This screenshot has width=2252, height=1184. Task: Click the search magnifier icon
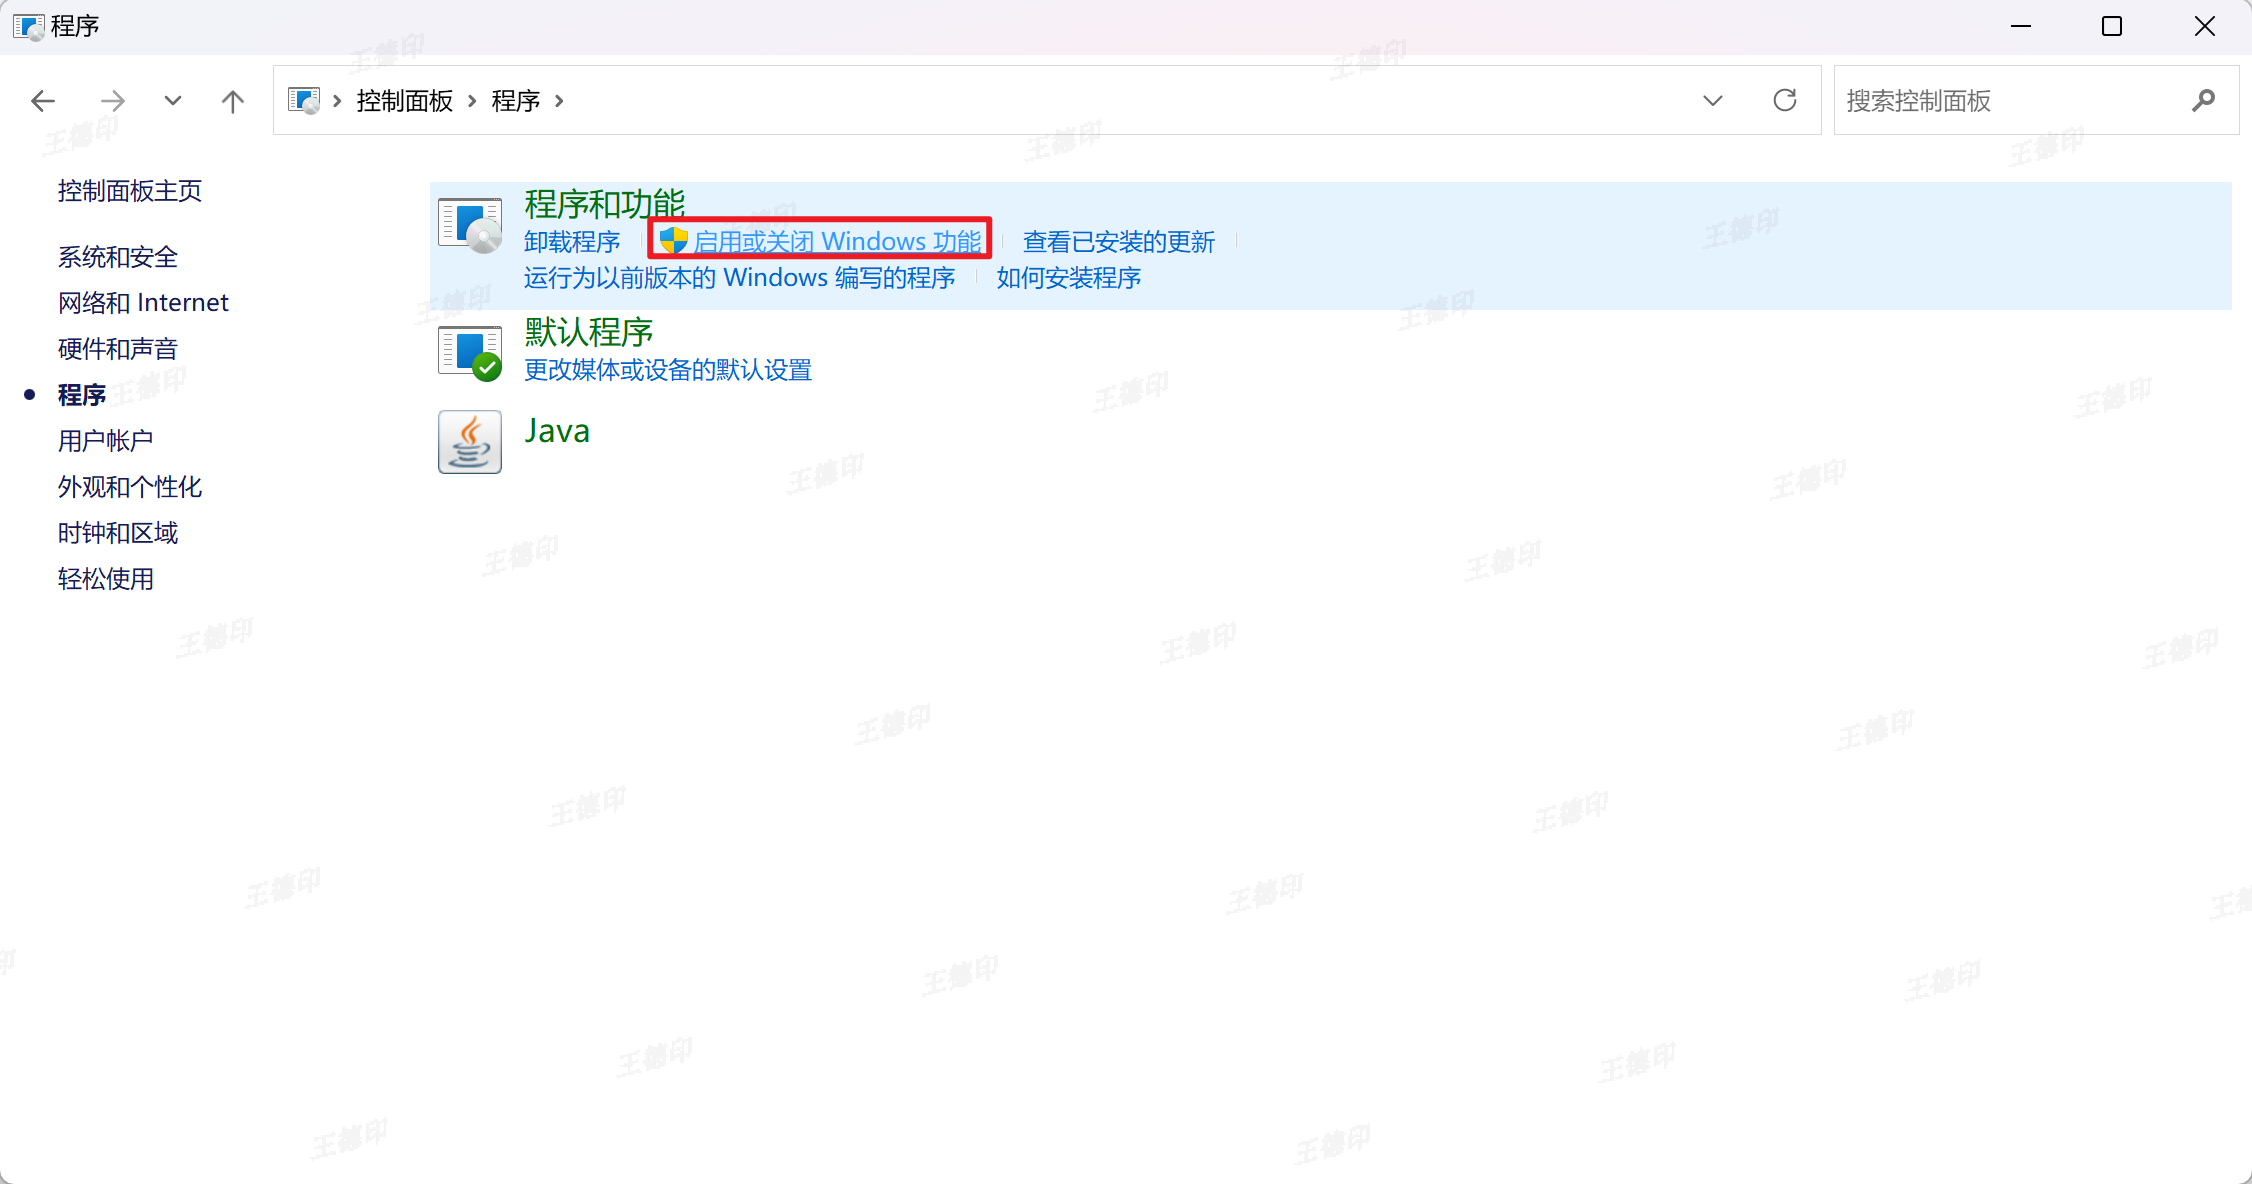point(2203,100)
